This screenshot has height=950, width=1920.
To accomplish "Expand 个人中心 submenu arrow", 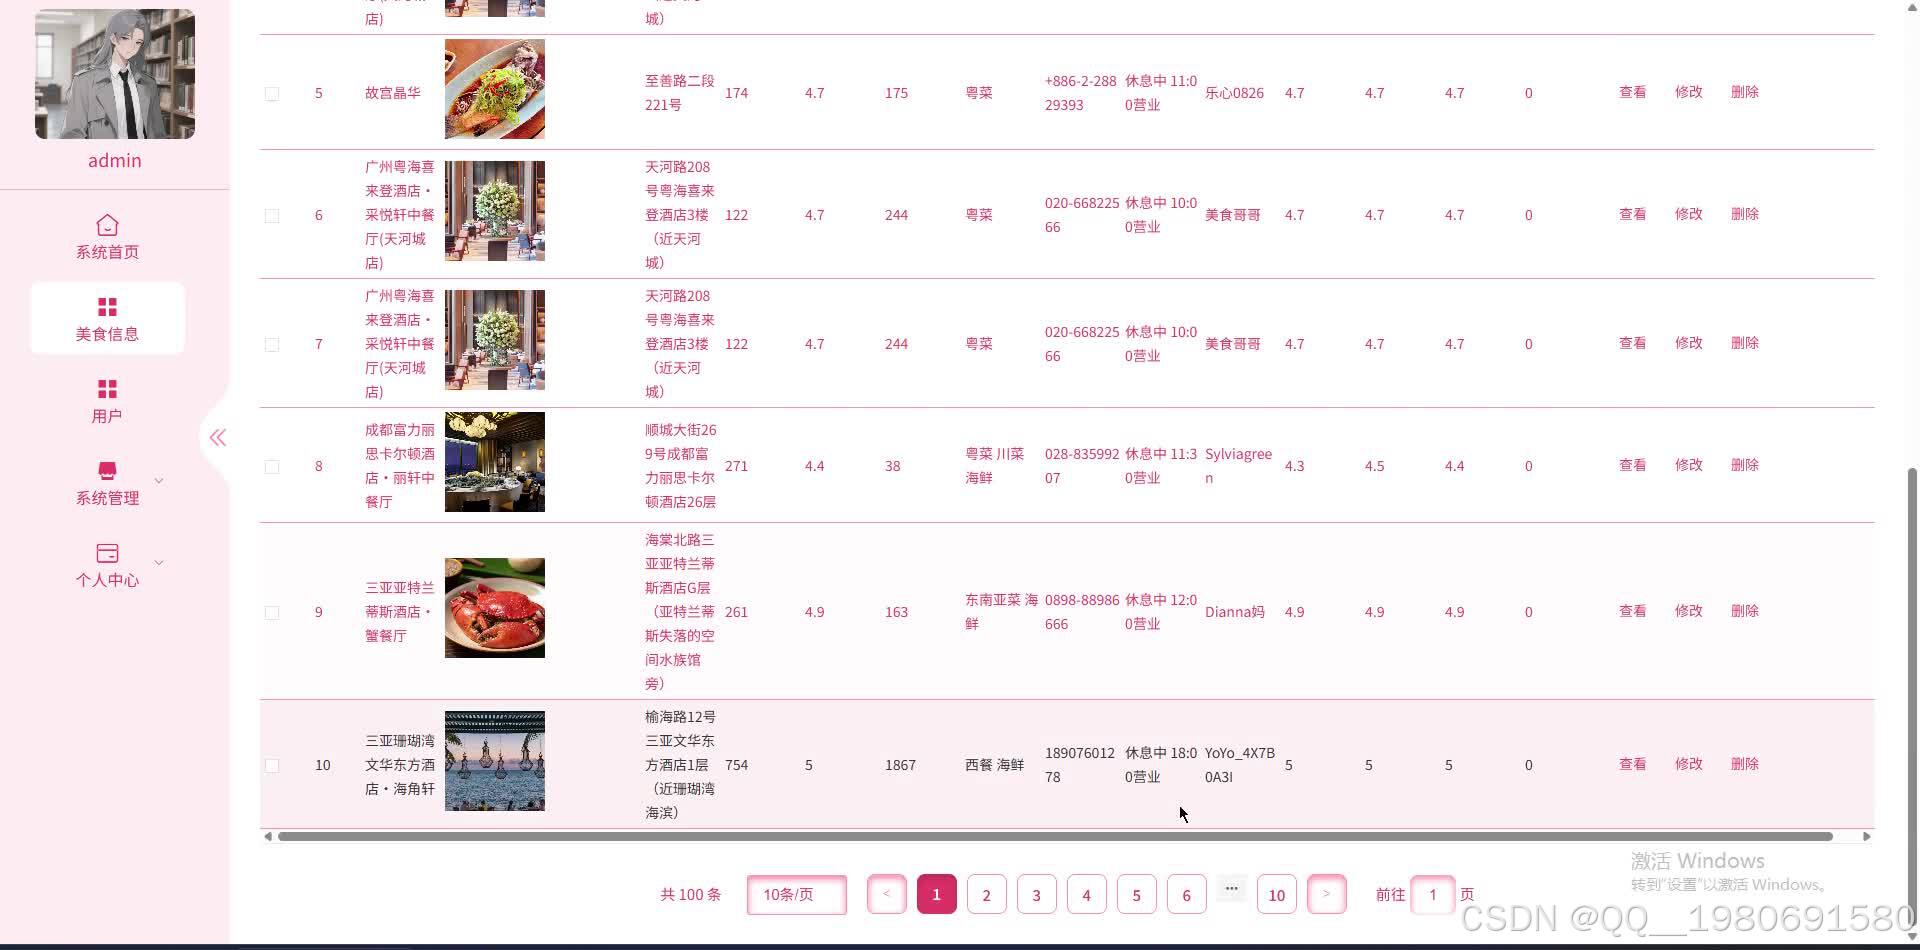I will pos(159,563).
